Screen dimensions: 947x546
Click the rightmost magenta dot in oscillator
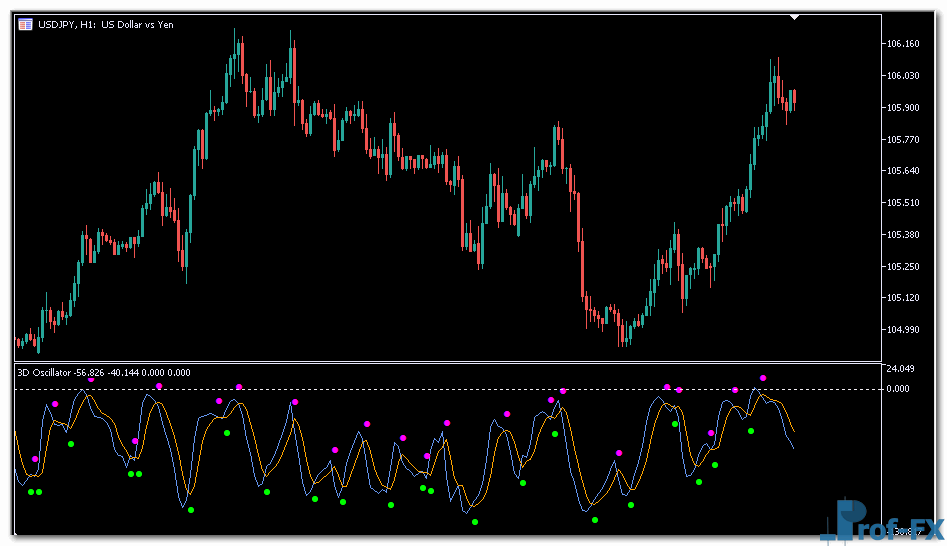[763, 378]
